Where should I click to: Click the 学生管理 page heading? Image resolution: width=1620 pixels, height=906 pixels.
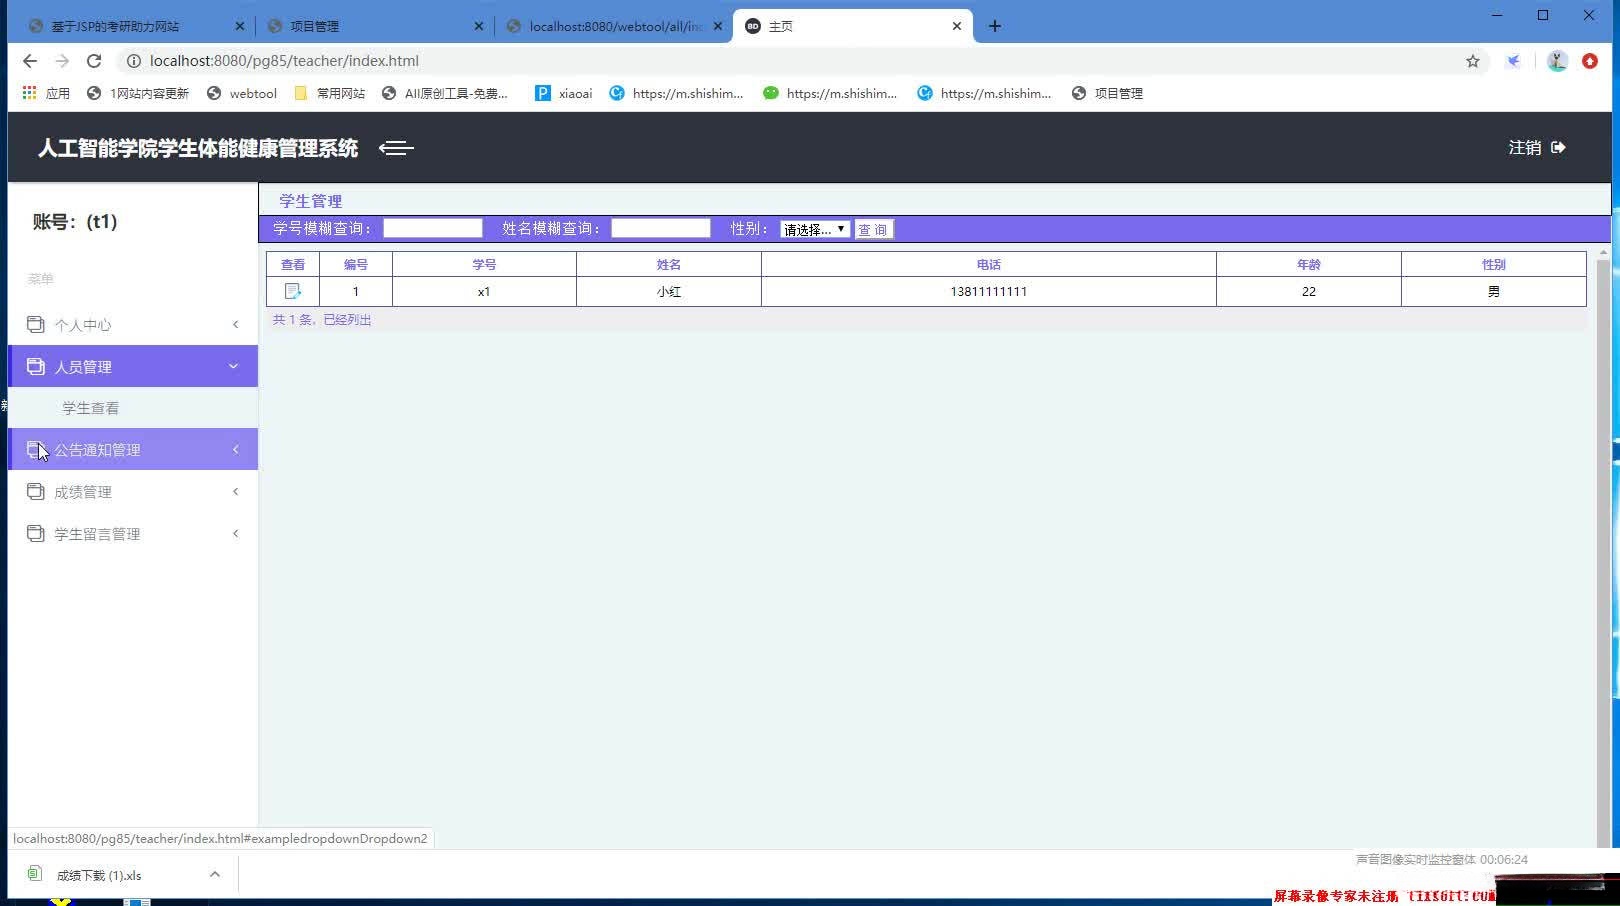[x=310, y=201]
